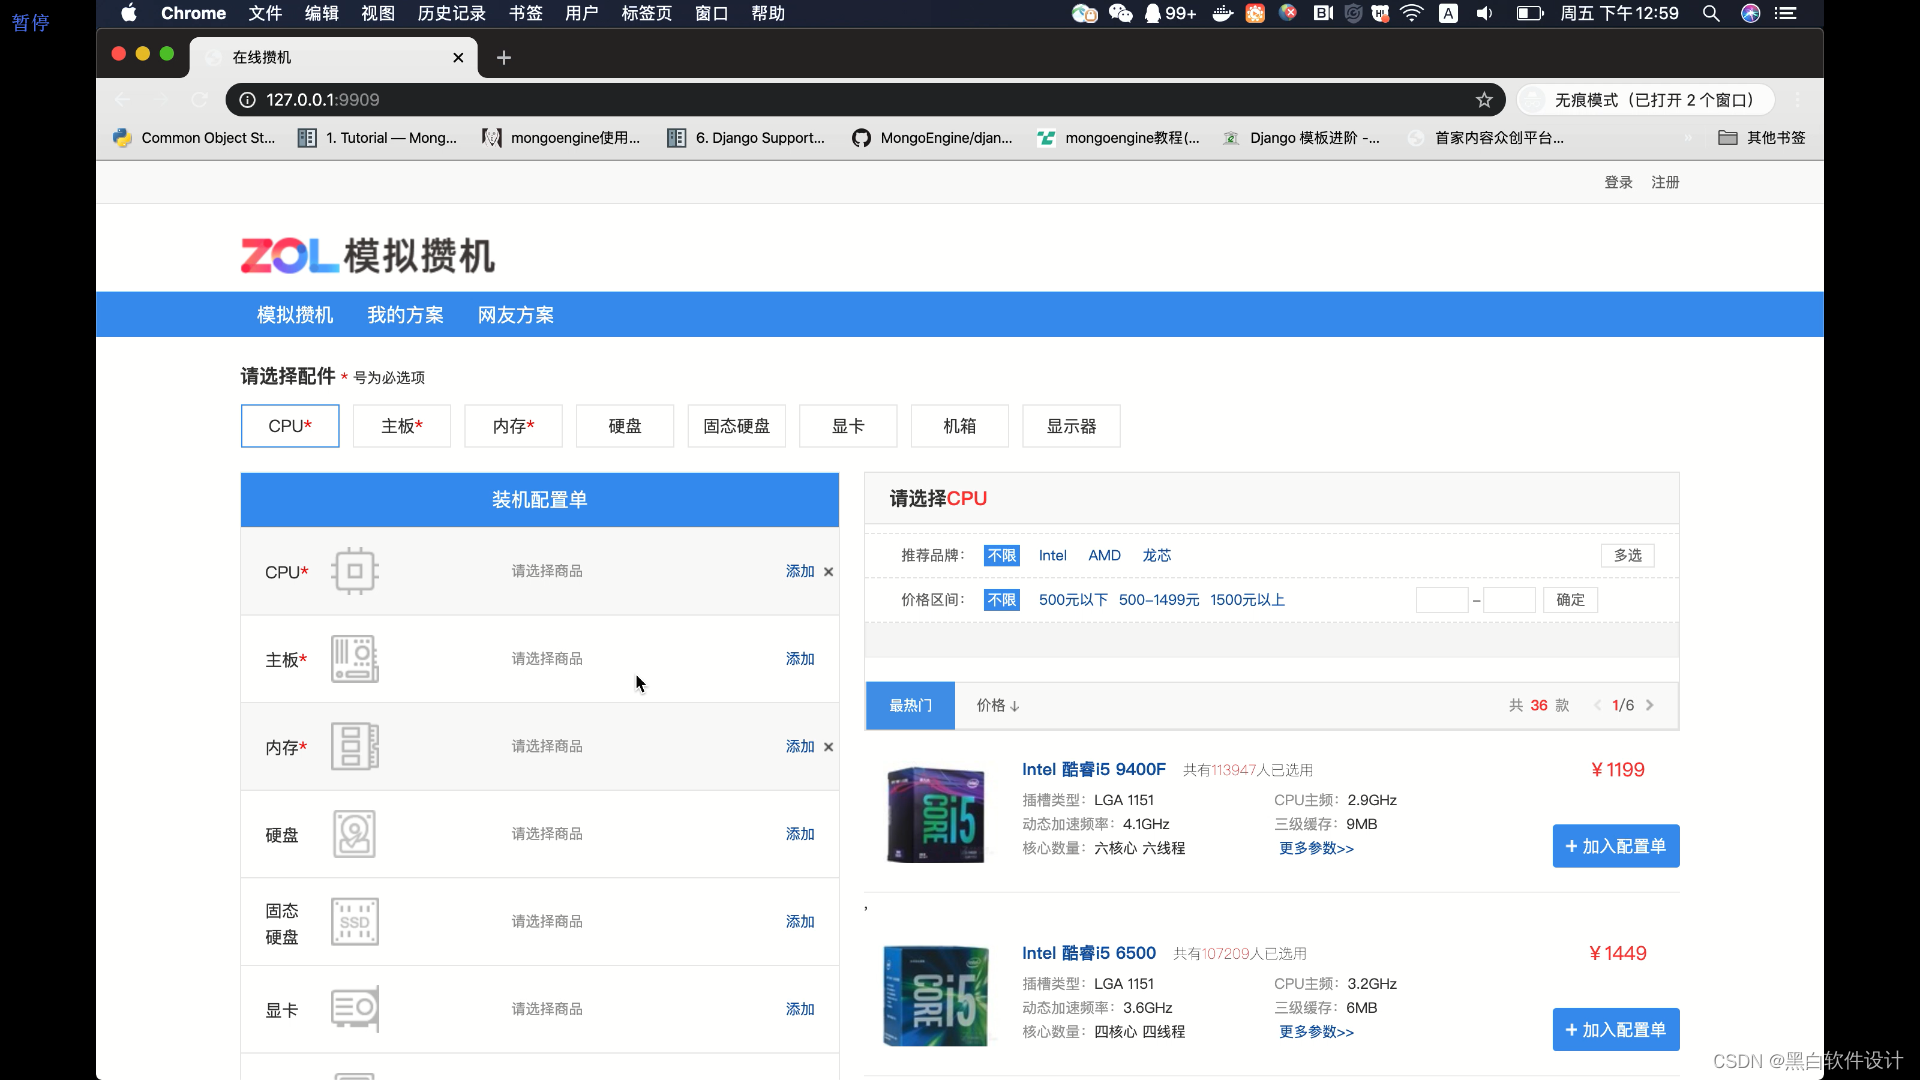Open Siri from the menu bar
The image size is (1920, 1080).
coord(1751,14)
